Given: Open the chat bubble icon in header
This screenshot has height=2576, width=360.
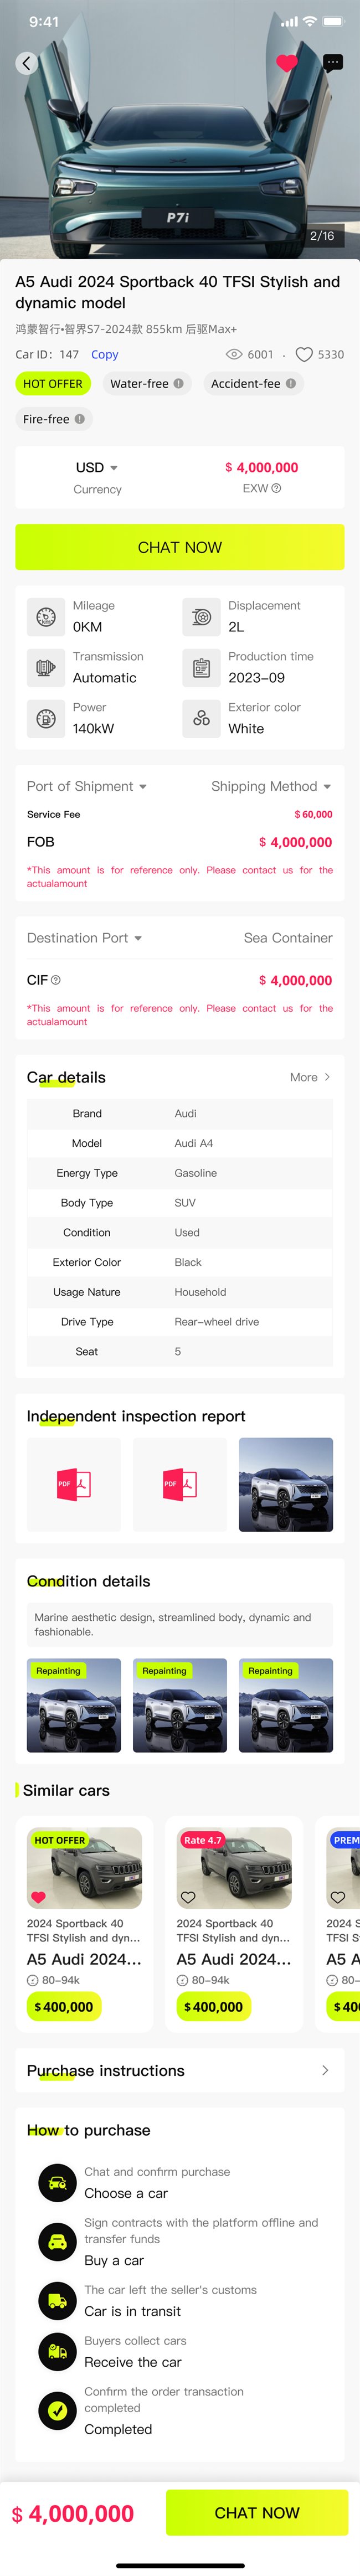Looking at the screenshot, I should point(333,63).
